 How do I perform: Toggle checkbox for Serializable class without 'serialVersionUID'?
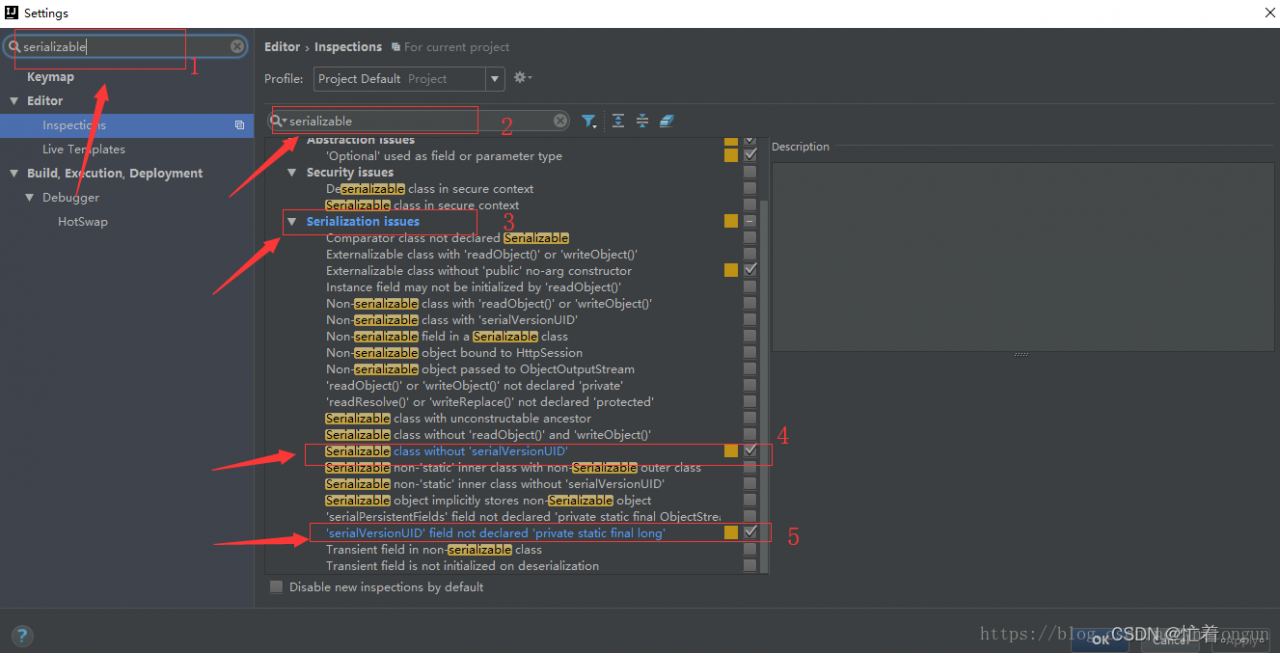pos(750,451)
